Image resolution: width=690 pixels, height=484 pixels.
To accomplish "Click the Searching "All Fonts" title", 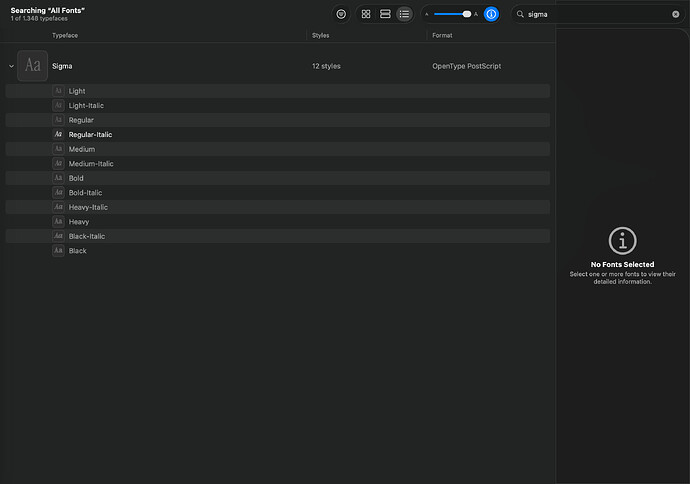I will (x=48, y=10).
